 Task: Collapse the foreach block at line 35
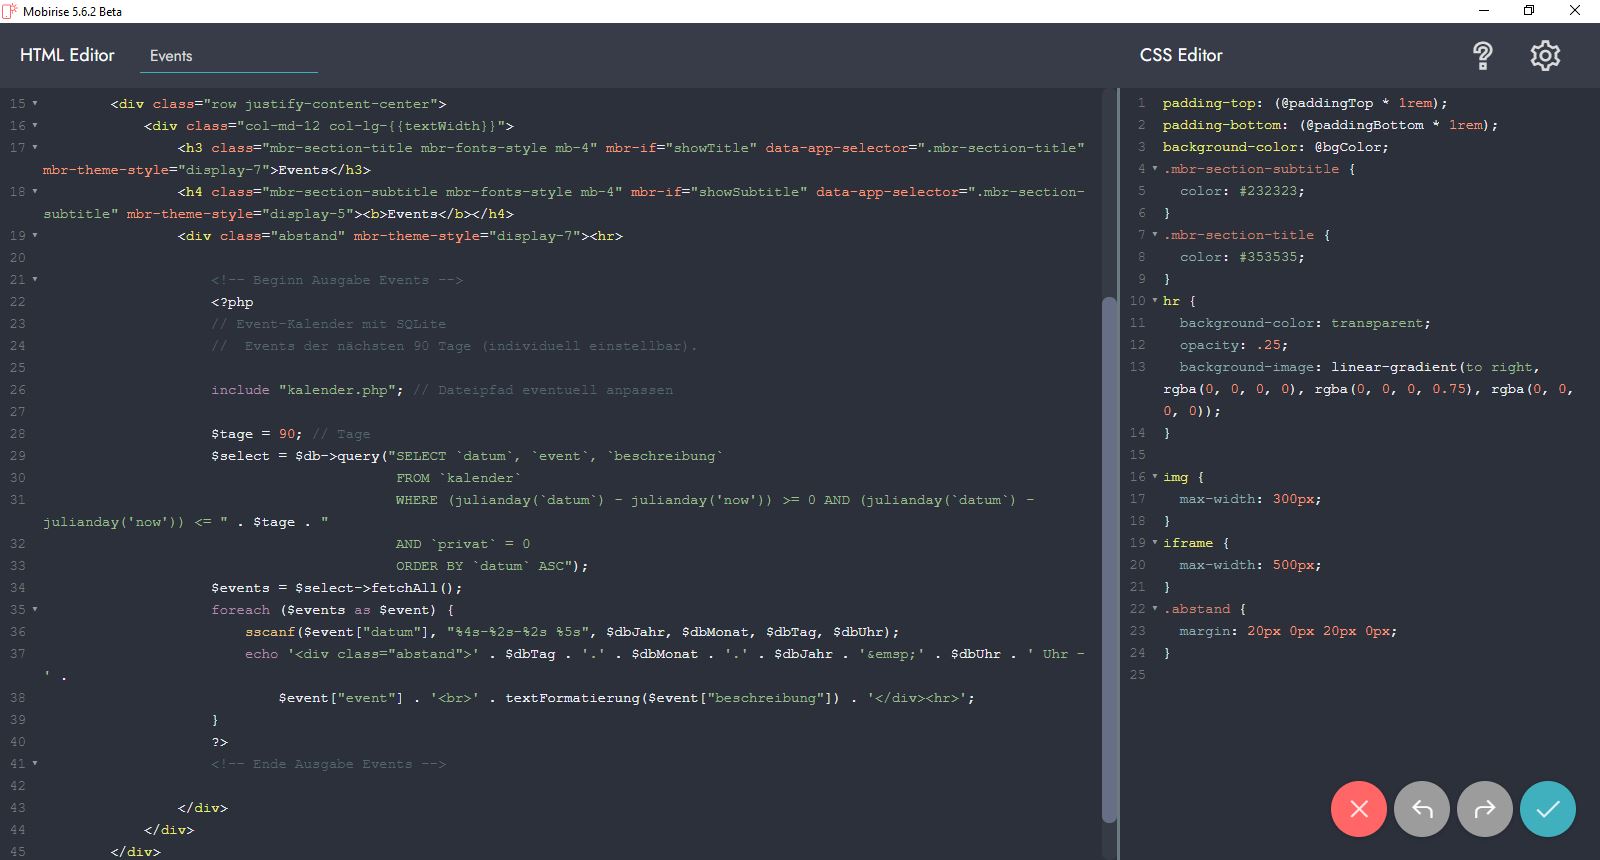pyautogui.click(x=35, y=610)
